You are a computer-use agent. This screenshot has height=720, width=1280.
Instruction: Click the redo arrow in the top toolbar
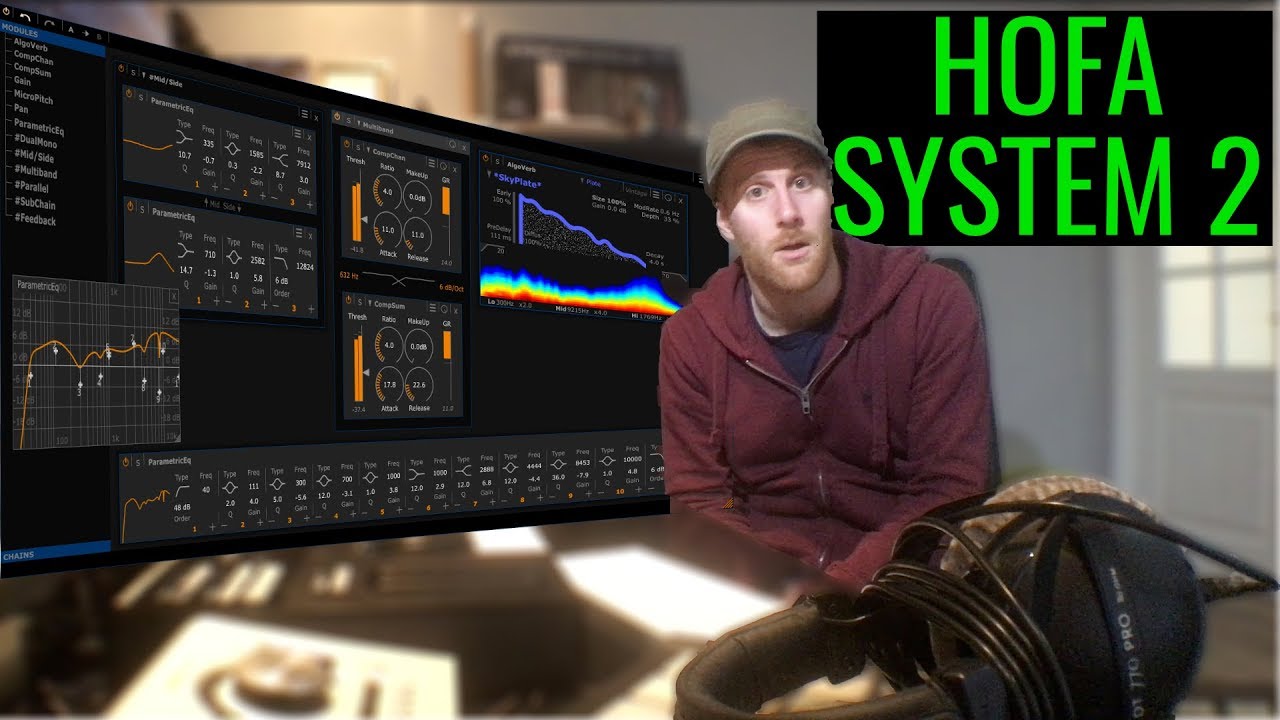(x=49, y=23)
